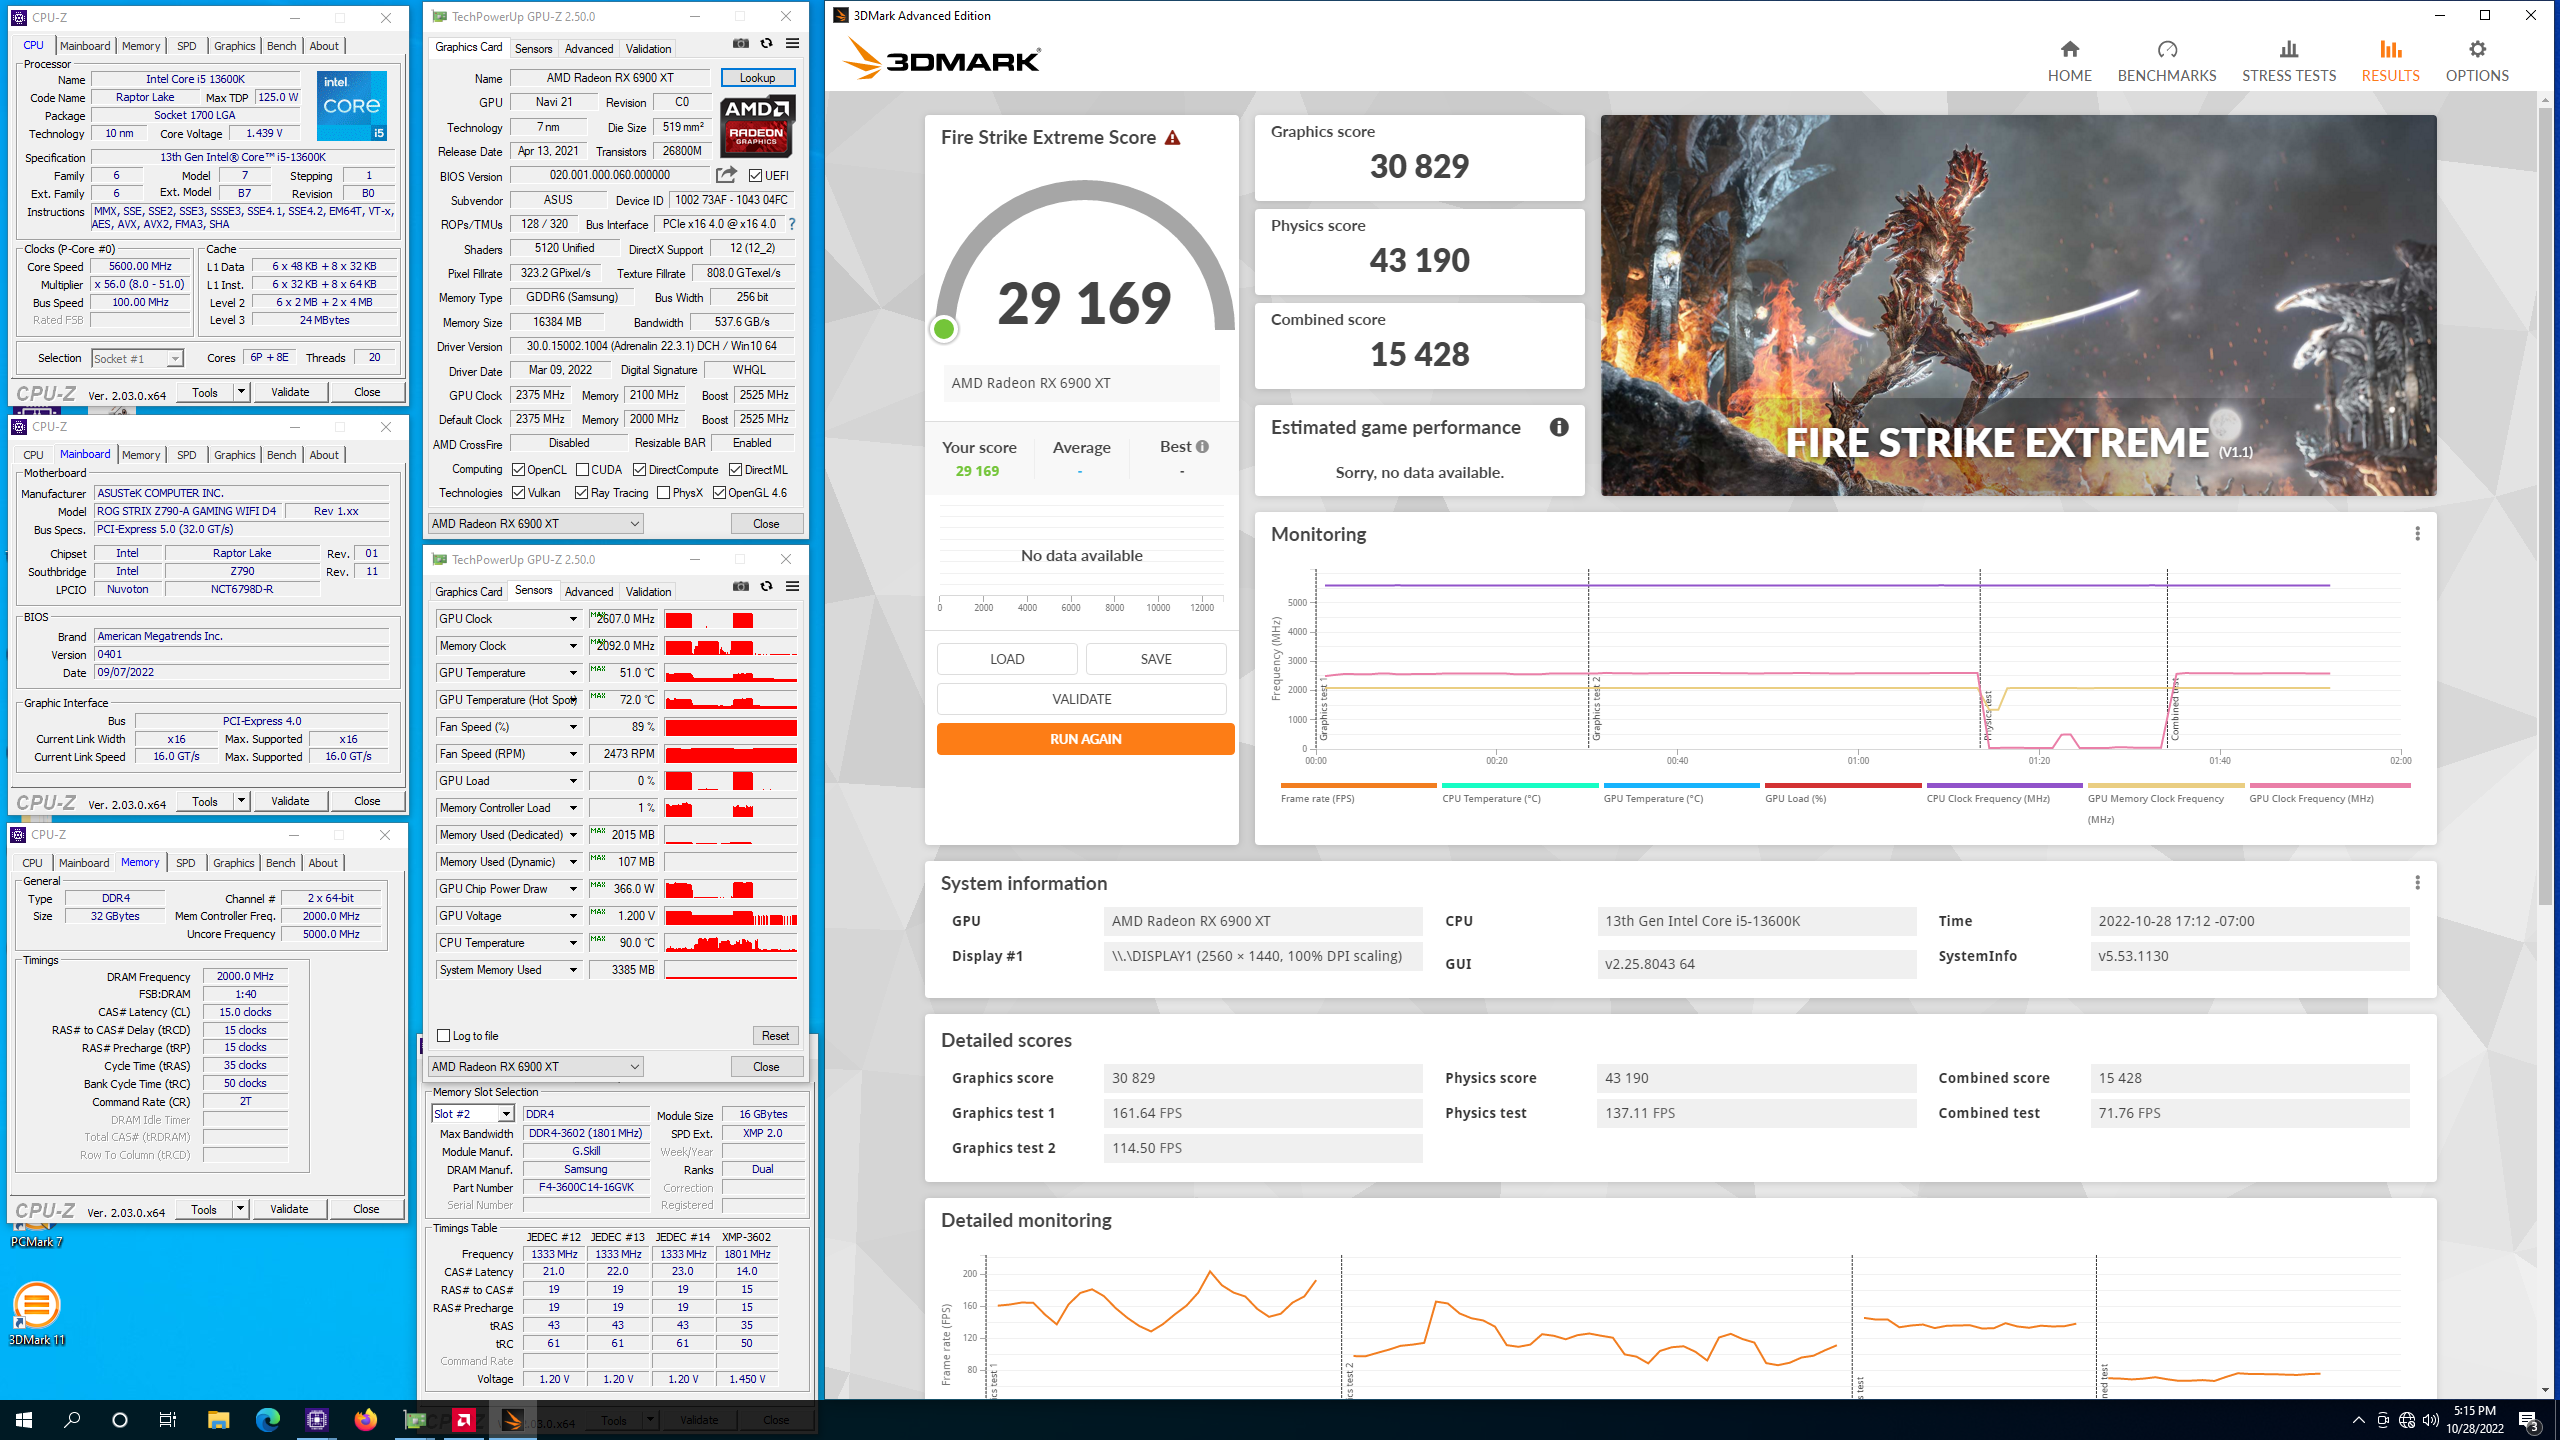Open Microsoft Edge from the taskbar
This screenshot has width=2560, height=1440.
point(267,1419)
